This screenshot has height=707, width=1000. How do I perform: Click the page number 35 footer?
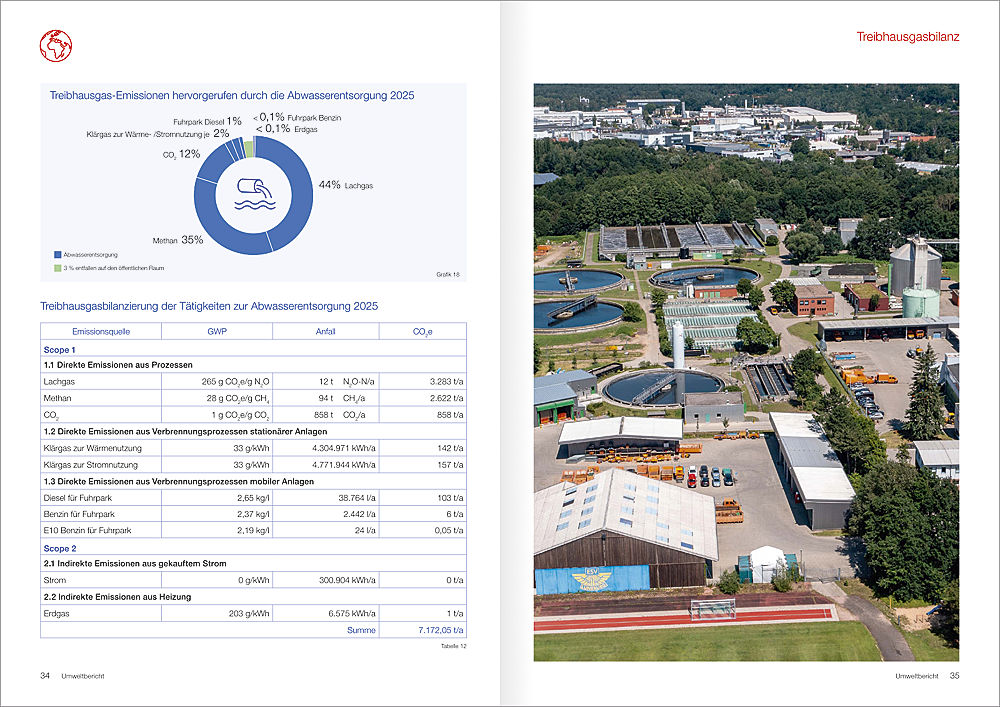click(953, 676)
